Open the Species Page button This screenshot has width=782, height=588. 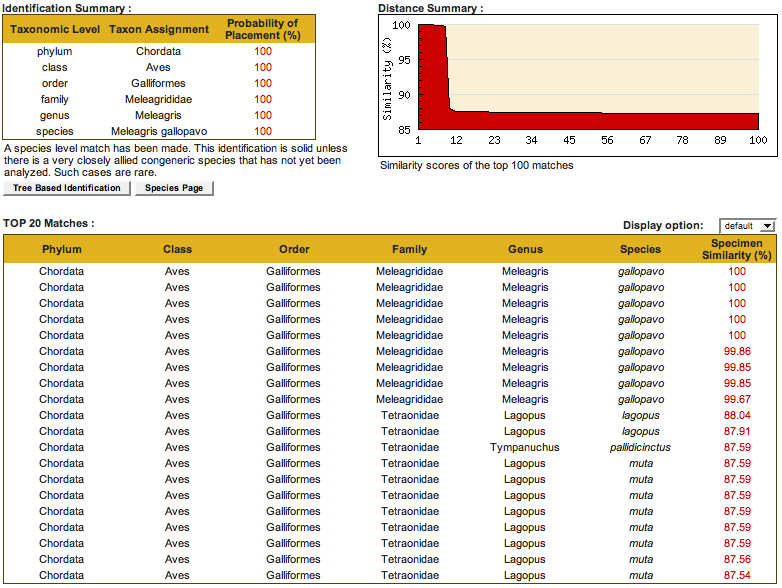(x=173, y=188)
